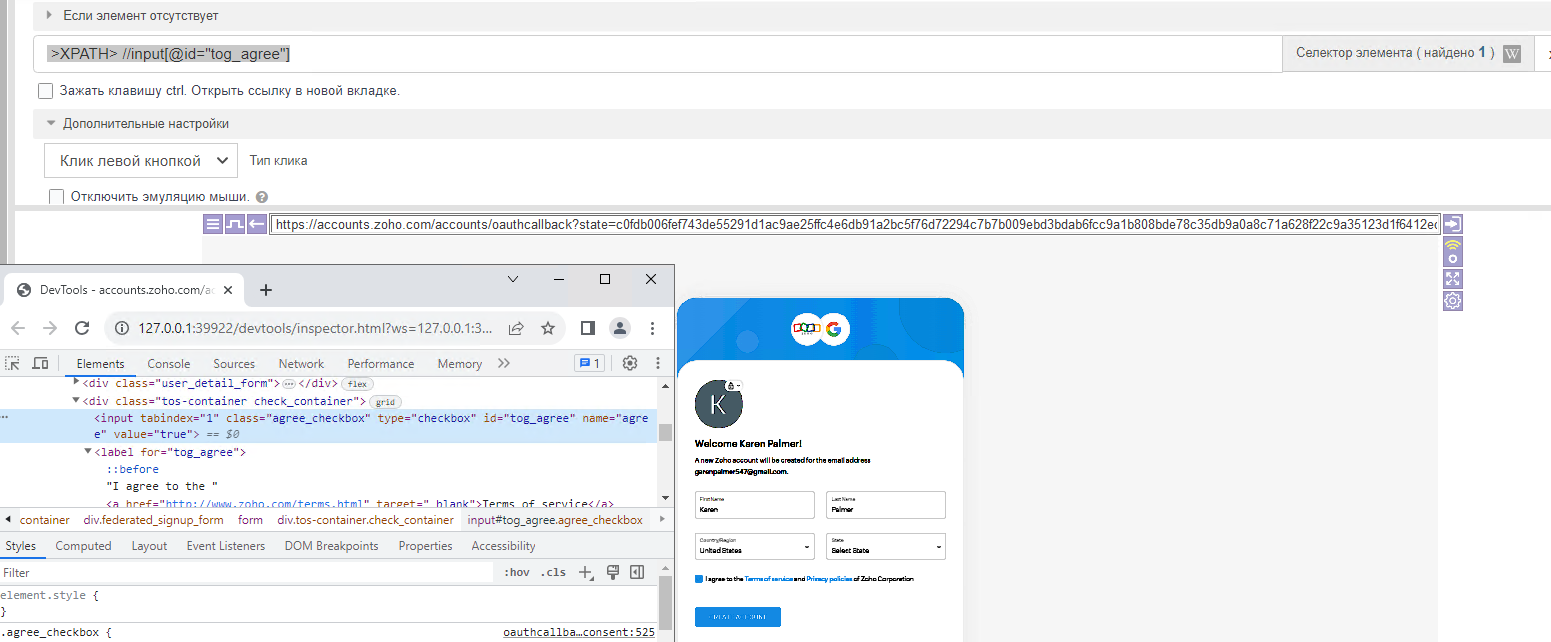Toggle the I agree to Terms checkbox
Image resolution: width=1551 pixels, height=642 pixels.
point(699,579)
